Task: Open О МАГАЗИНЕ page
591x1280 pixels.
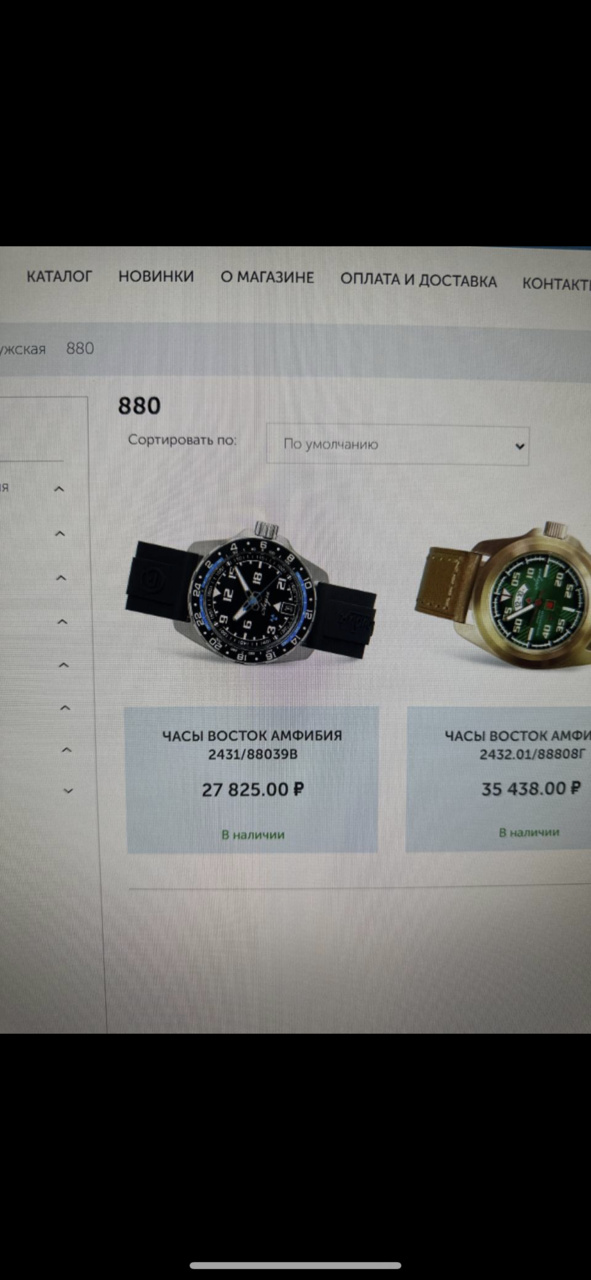Action: (267, 277)
